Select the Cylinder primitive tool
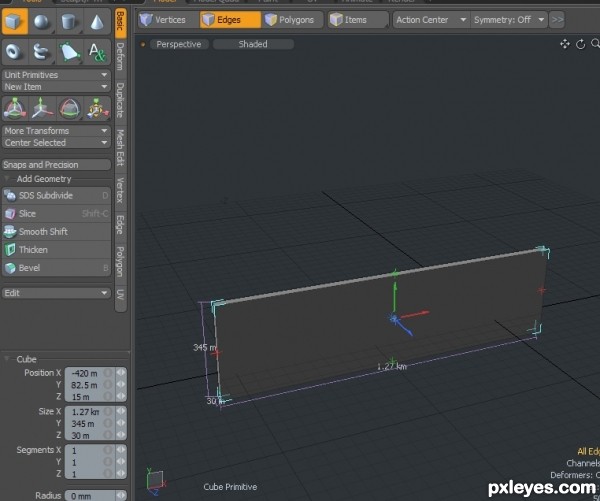600x501 pixels. pyautogui.click(x=69, y=22)
